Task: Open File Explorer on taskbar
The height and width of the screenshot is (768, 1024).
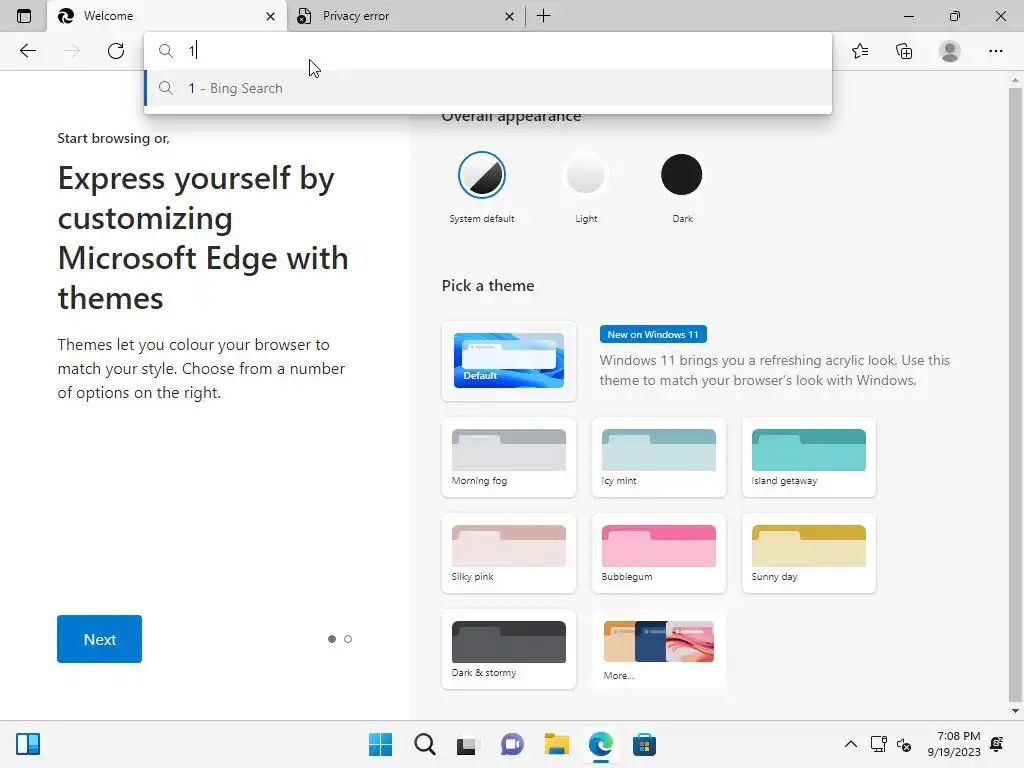Action: [556, 744]
